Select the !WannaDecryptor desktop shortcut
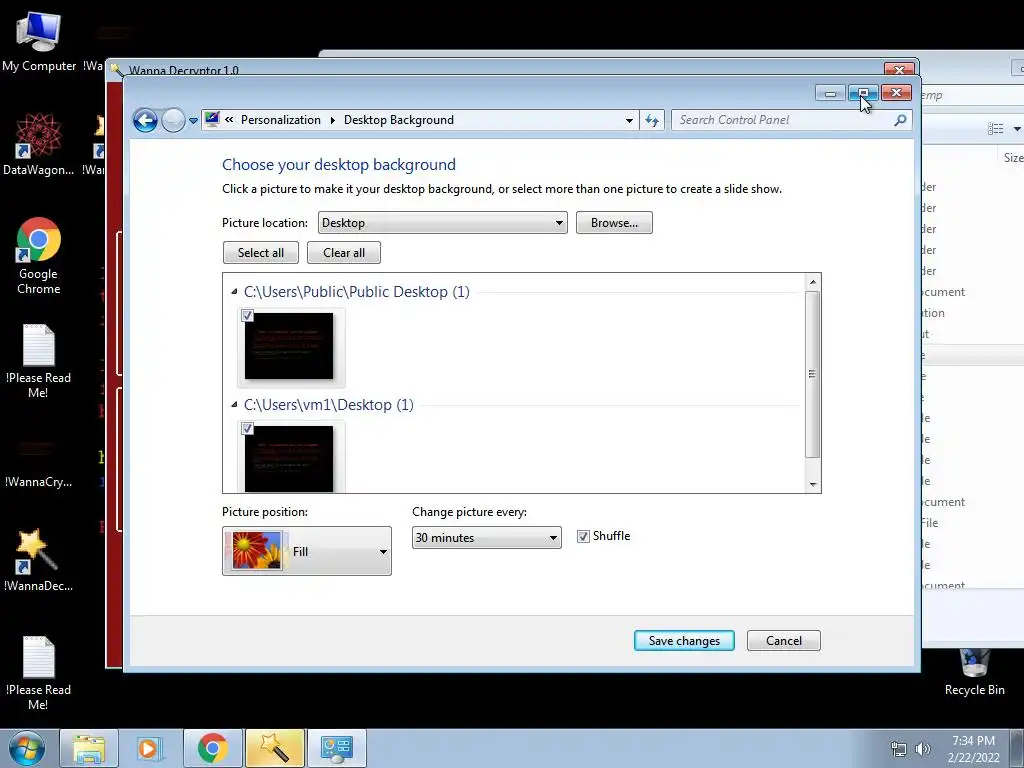The image size is (1024, 768). tap(39, 560)
